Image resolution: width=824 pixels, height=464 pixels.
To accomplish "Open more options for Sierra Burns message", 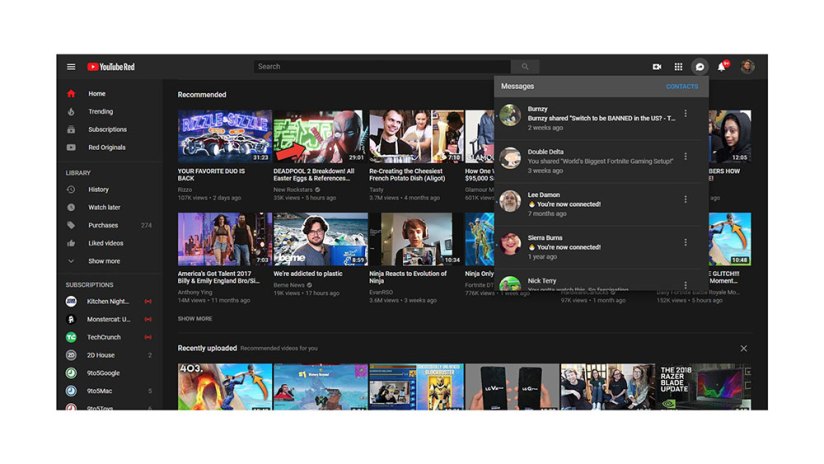I will coord(685,242).
